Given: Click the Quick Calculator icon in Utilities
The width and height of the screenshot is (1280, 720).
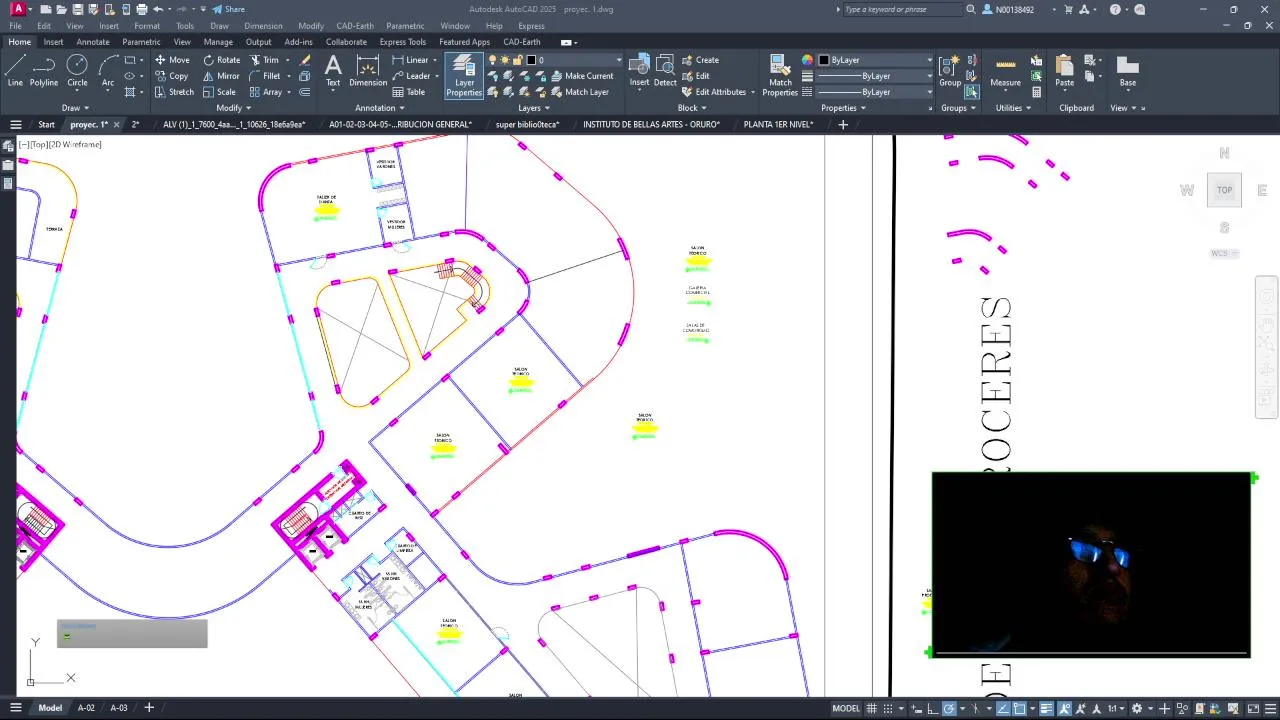Looking at the screenshot, I should [x=1037, y=92].
